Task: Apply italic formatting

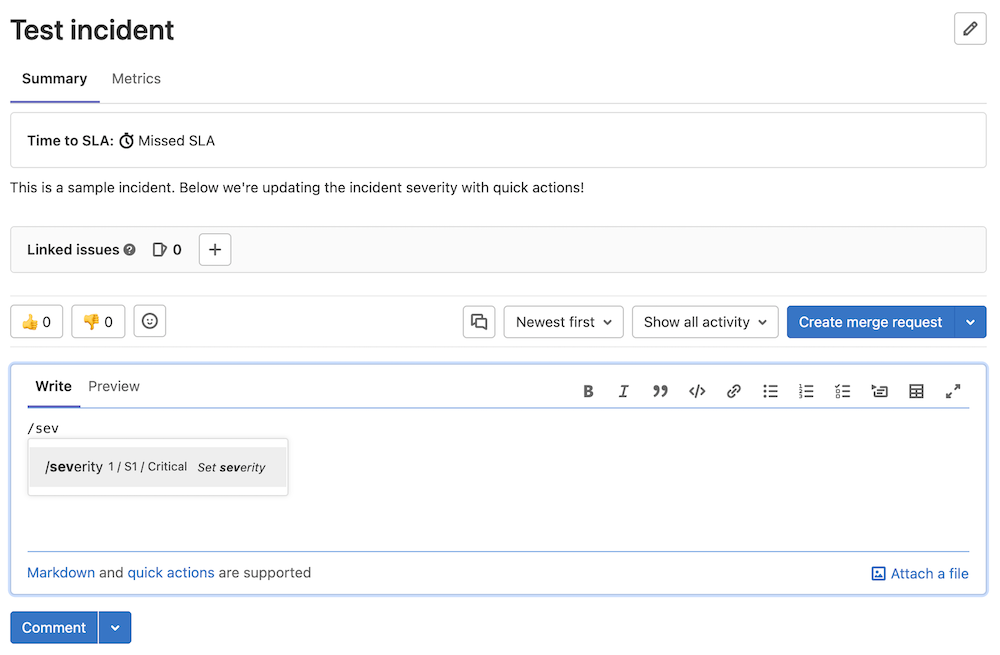Action: point(624,391)
